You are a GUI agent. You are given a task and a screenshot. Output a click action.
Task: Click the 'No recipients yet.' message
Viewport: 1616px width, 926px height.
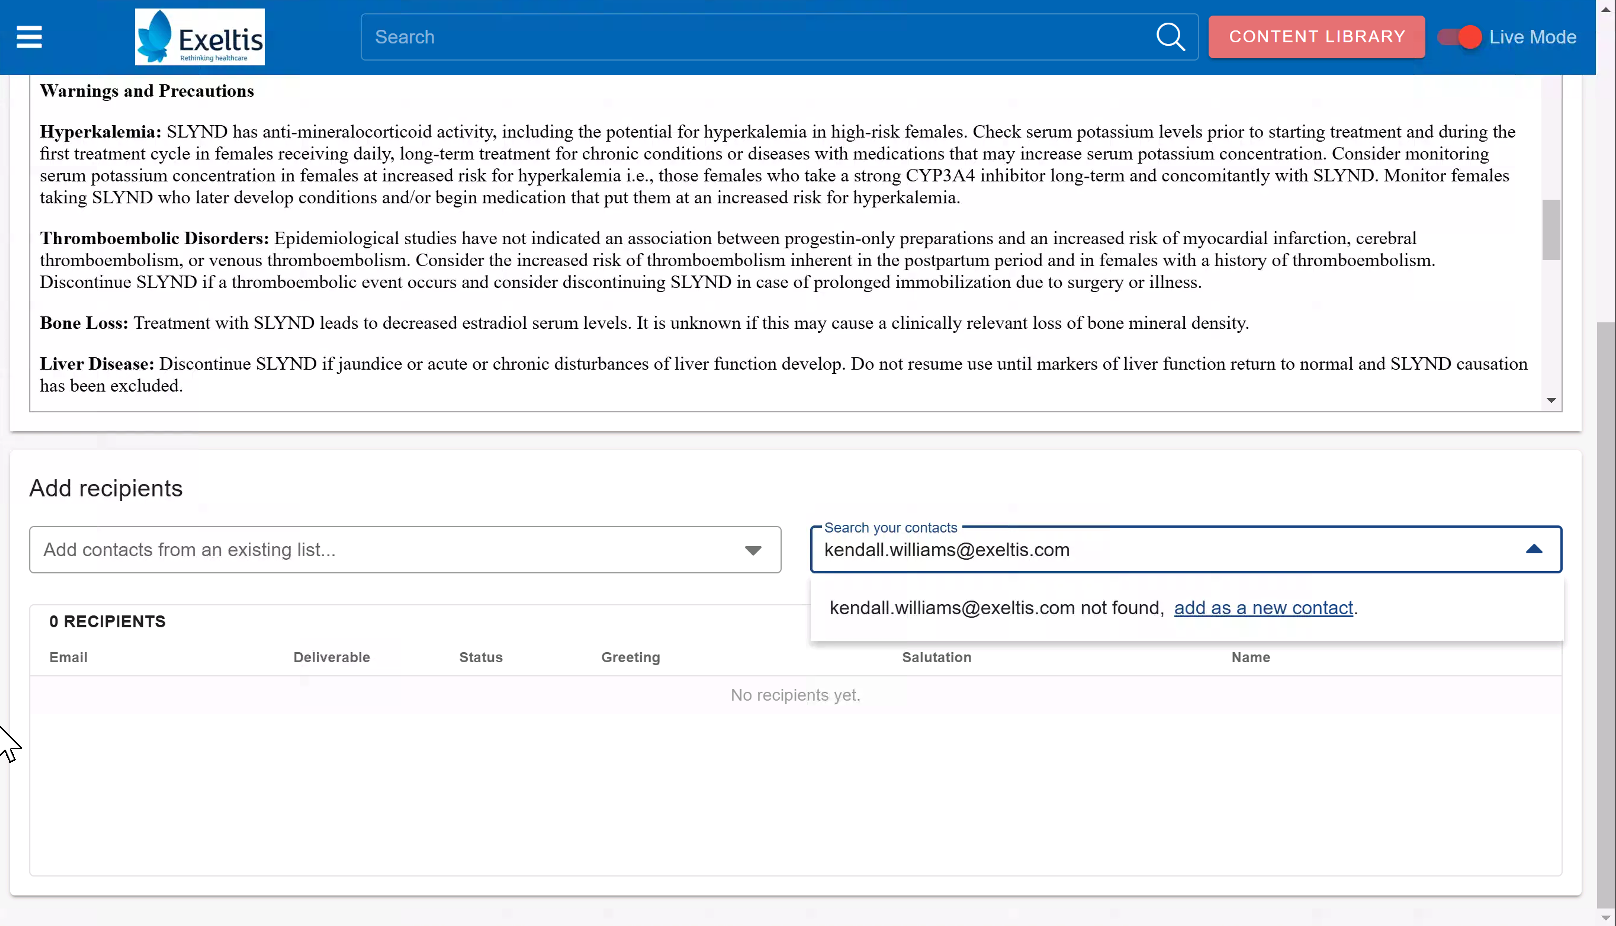pos(795,695)
